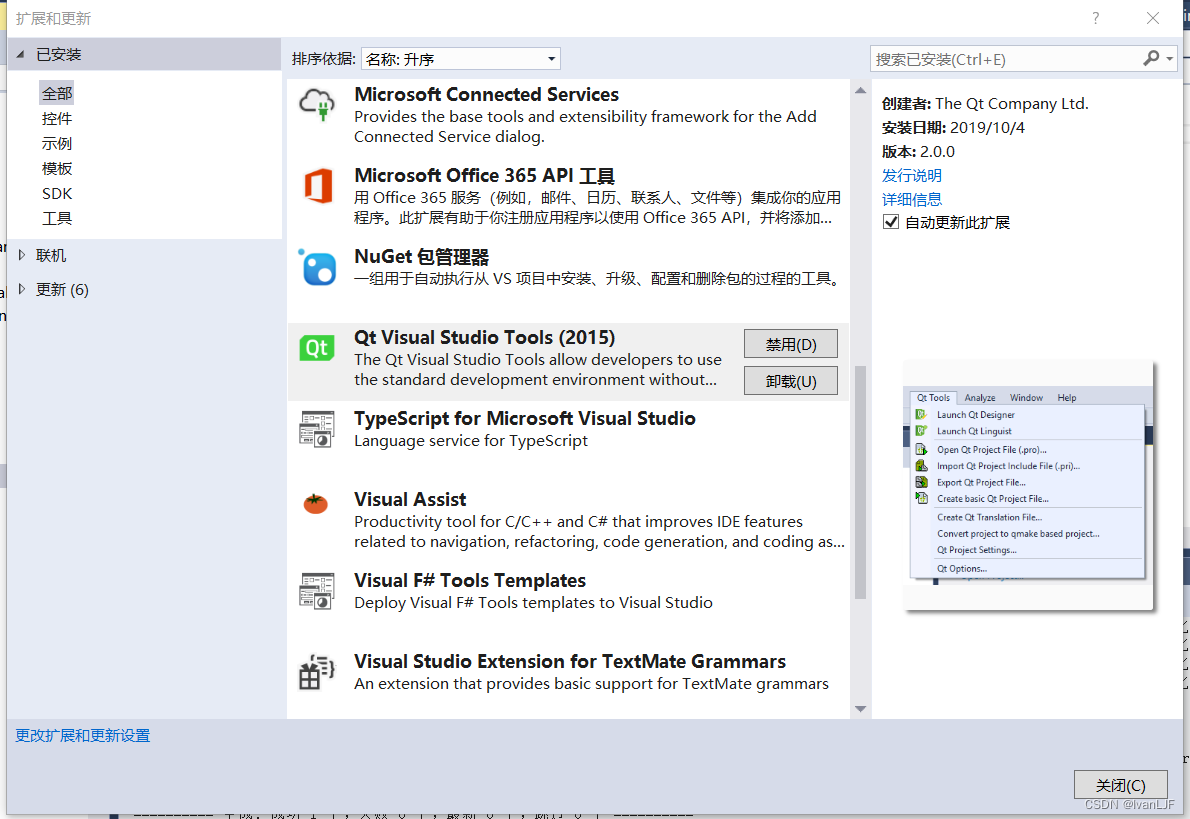The image size is (1190, 819).
Task: Select 控件 category
Action: tap(57, 118)
